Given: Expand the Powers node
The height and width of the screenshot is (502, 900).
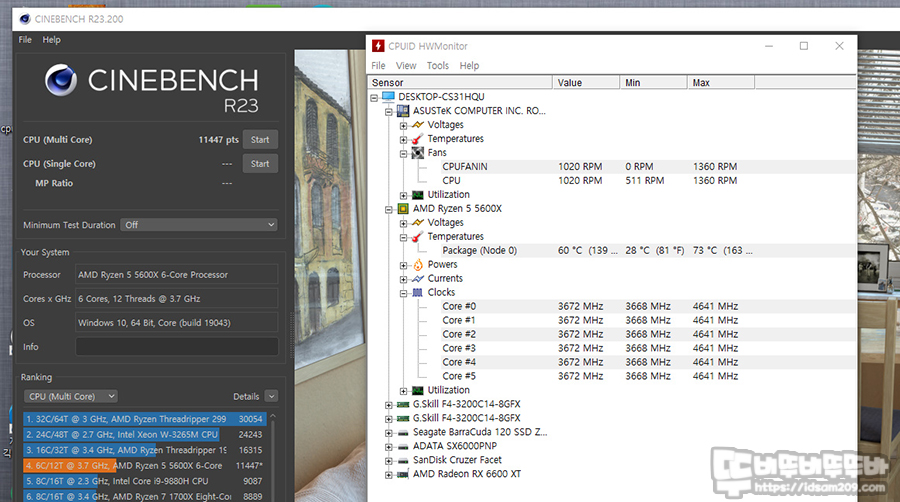Looking at the screenshot, I should (404, 266).
